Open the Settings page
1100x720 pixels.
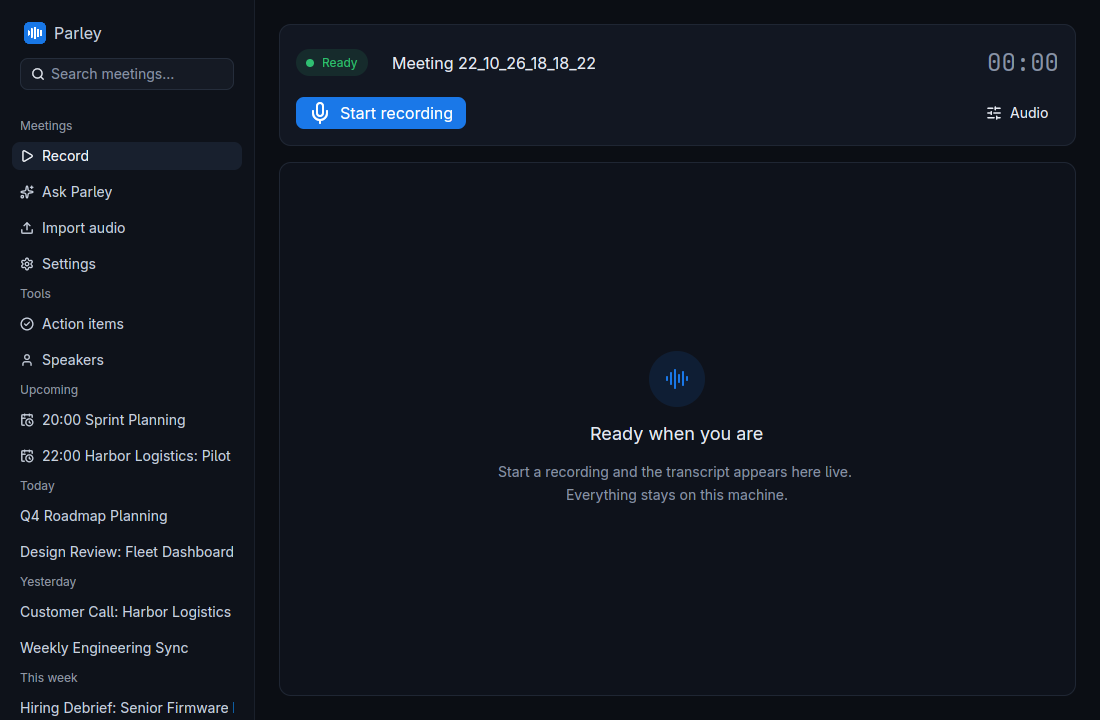coord(127,264)
